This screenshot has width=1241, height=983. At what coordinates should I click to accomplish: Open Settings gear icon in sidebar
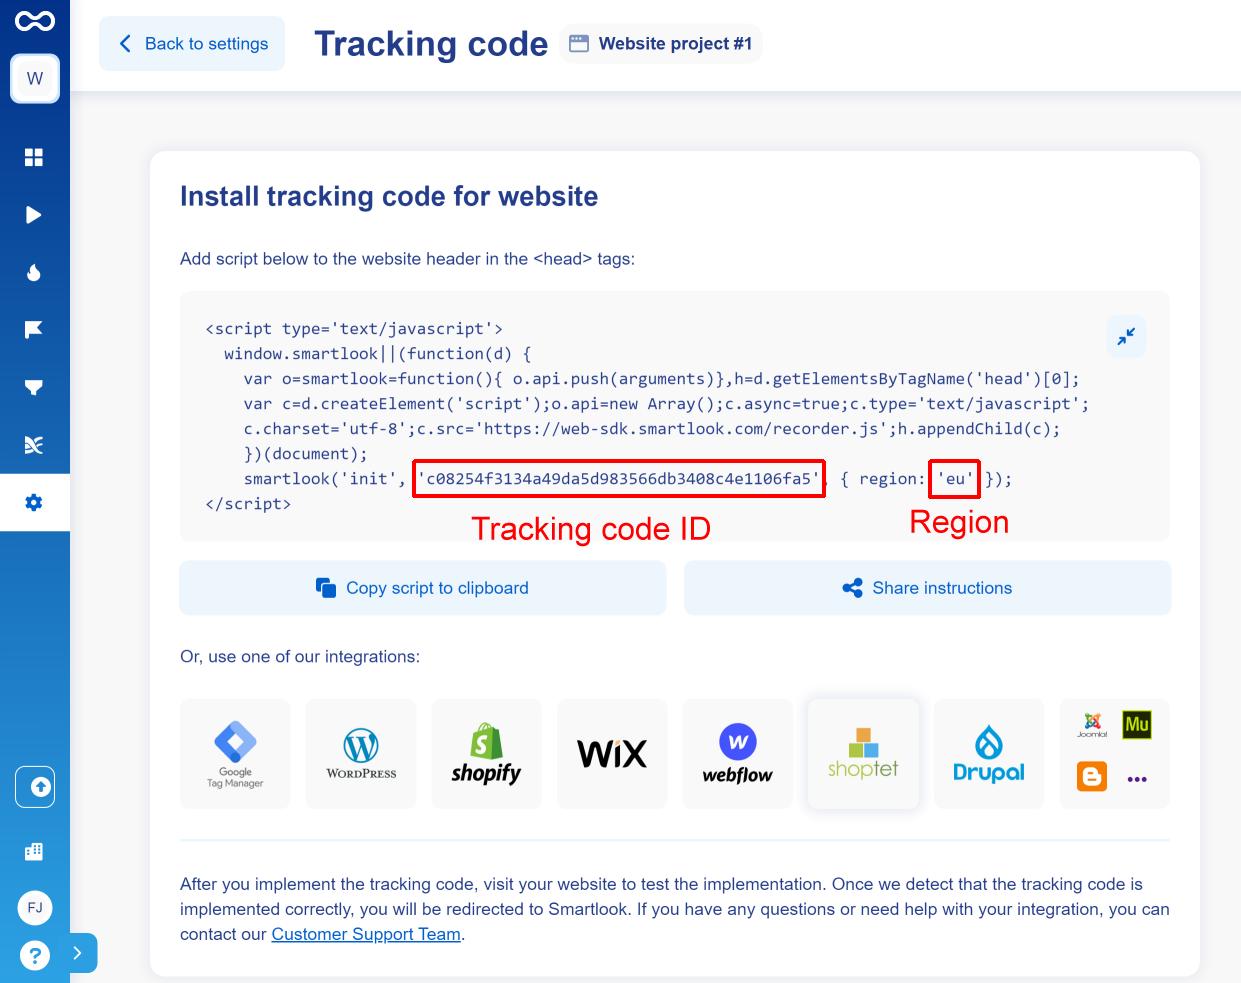tap(34, 502)
